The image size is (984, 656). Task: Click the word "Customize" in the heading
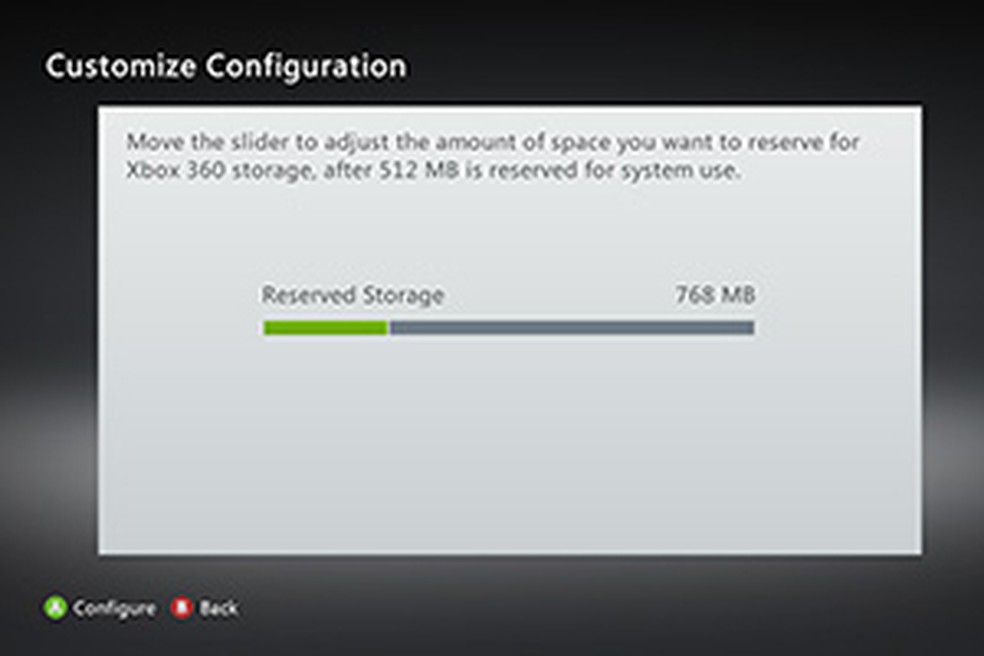[x=119, y=66]
